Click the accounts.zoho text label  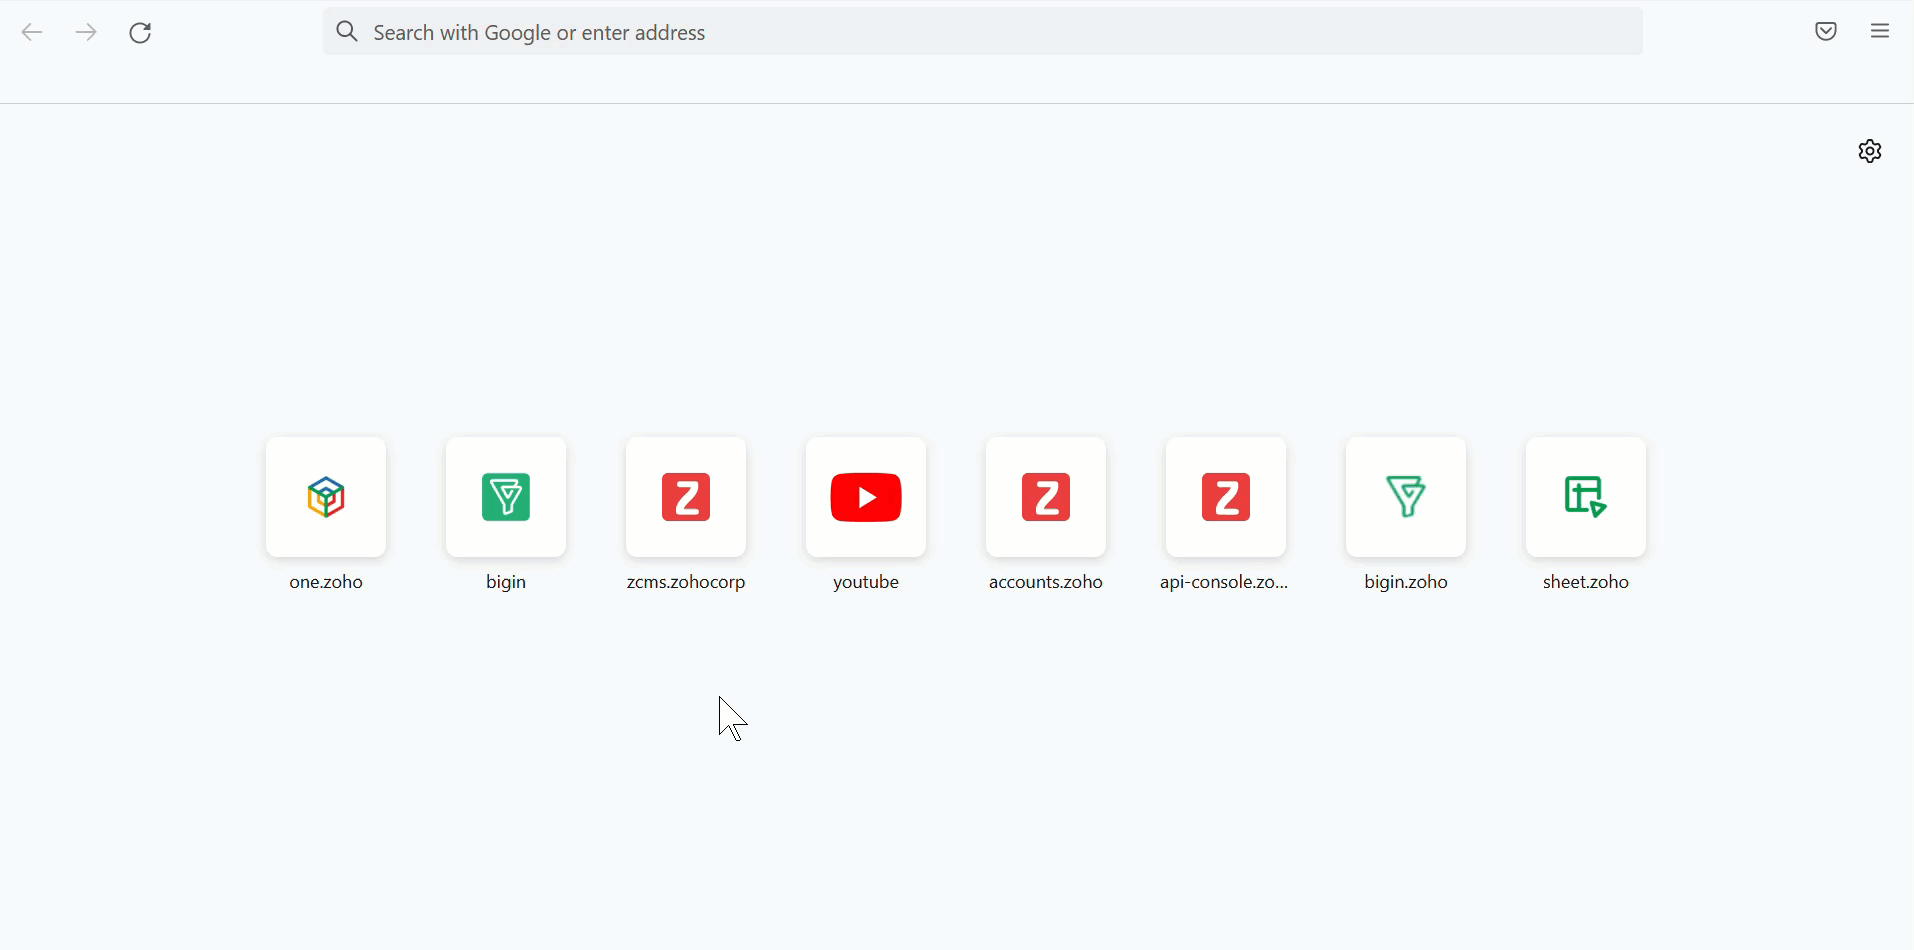[1046, 582]
